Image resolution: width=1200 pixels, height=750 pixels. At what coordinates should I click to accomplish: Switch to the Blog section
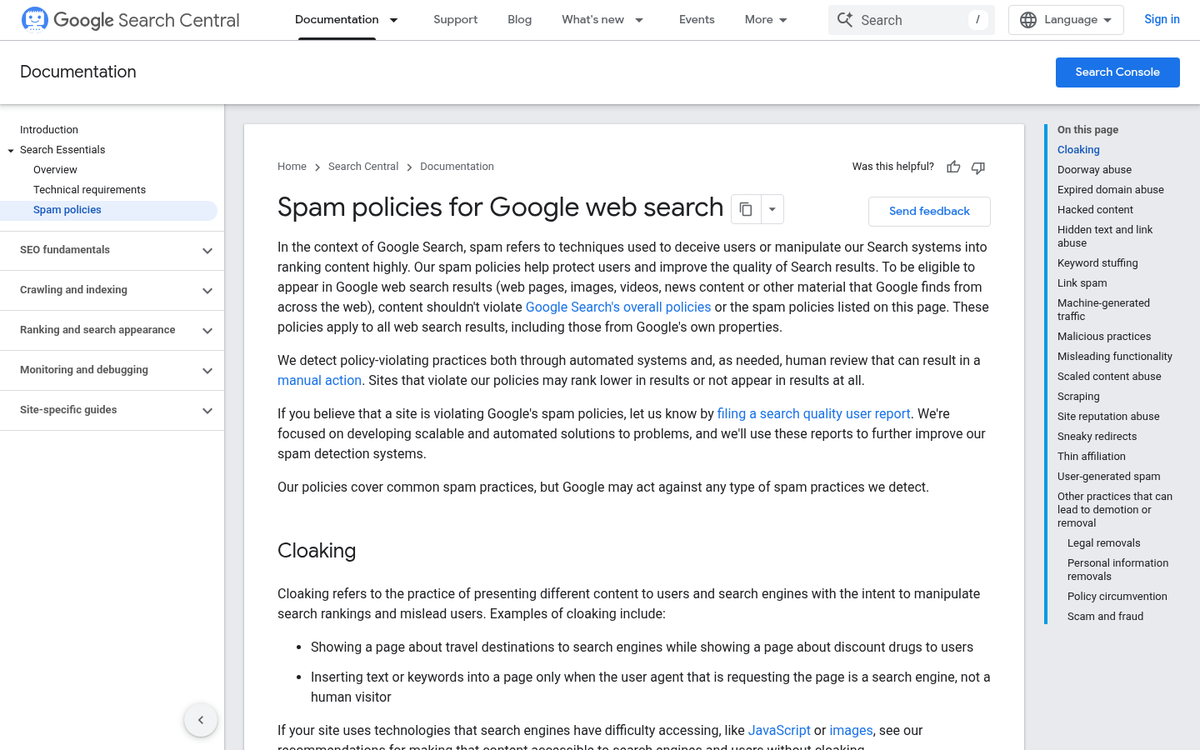click(x=519, y=19)
